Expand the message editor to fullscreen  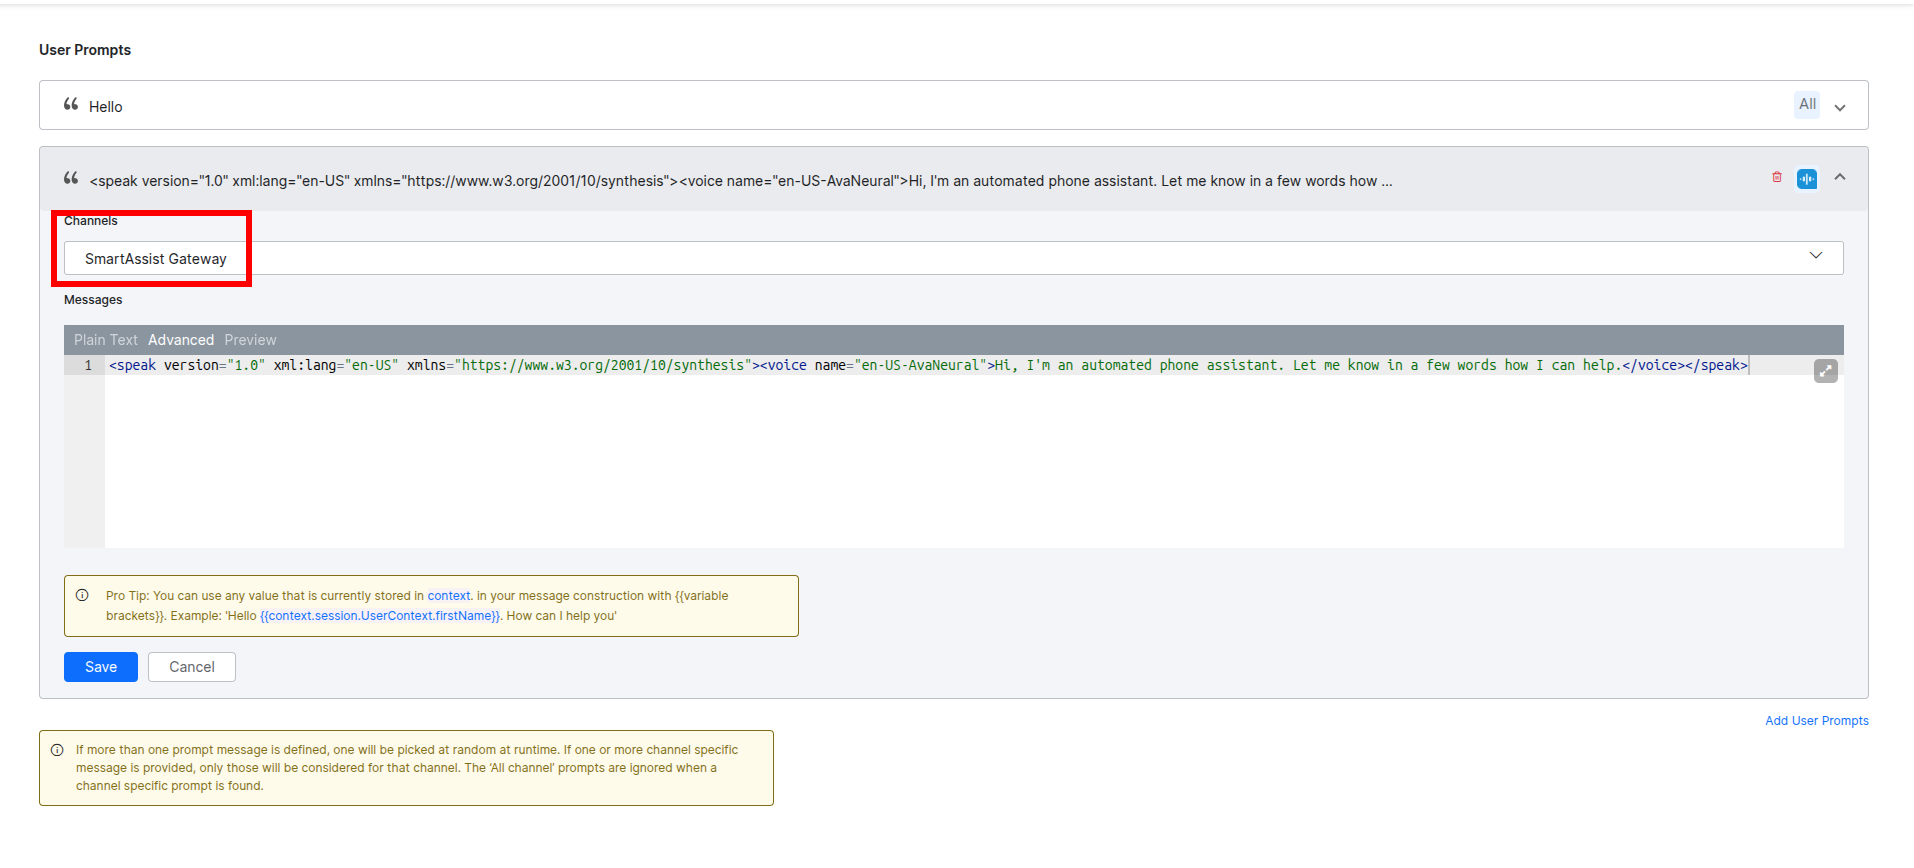(x=1825, y=371)
